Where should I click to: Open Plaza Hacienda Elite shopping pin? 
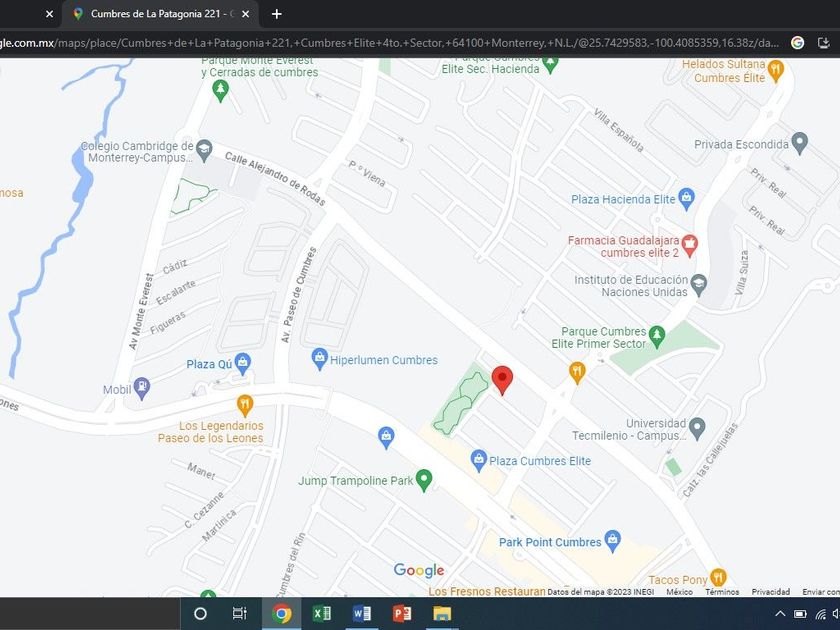click(x=686, y=199)
